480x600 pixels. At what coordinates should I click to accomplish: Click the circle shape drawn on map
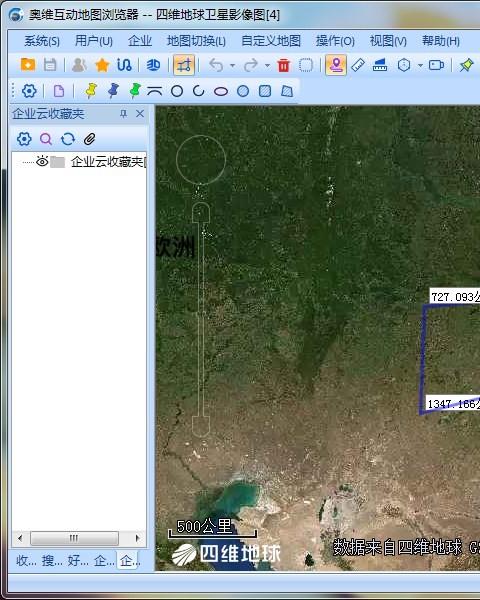[201, 160]
